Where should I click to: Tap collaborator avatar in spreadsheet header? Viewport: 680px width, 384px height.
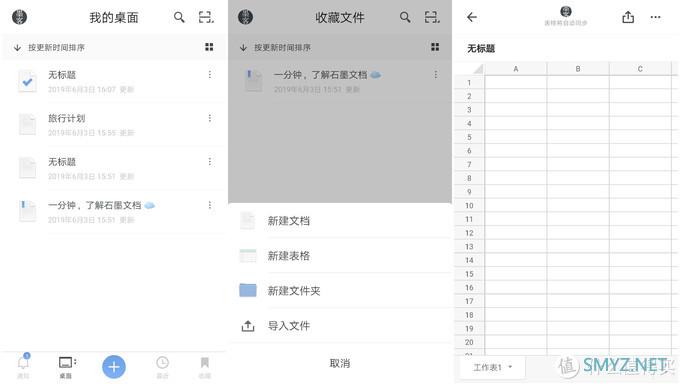[566, 12]
